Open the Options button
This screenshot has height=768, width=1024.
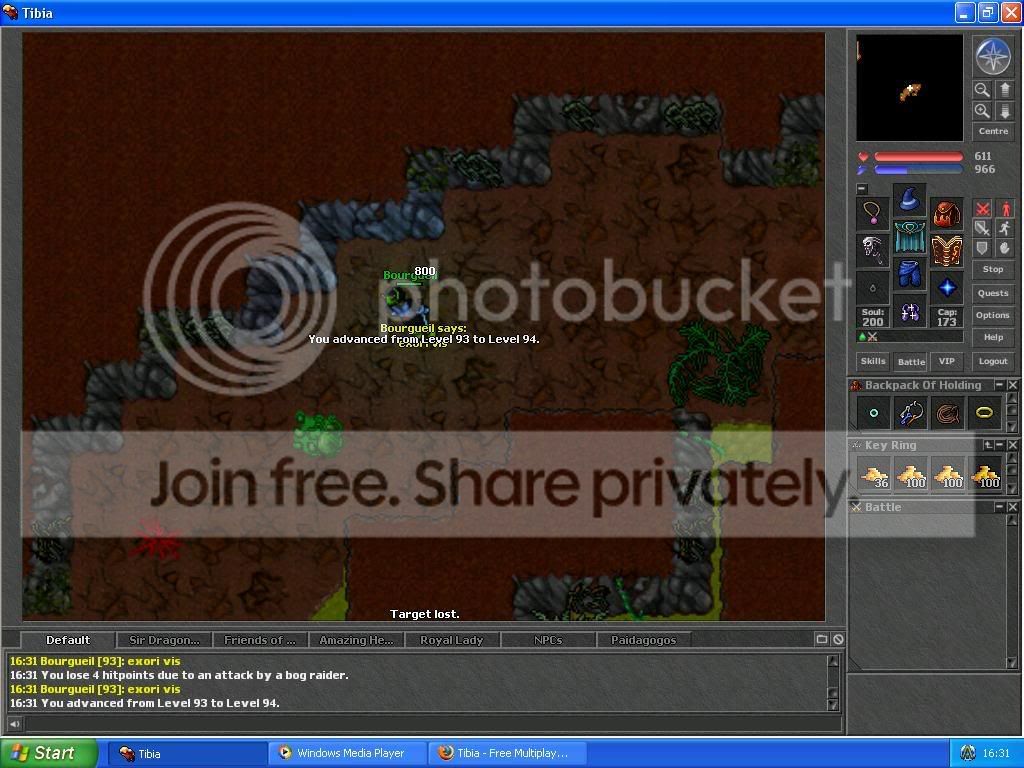[x=993, y=315]
